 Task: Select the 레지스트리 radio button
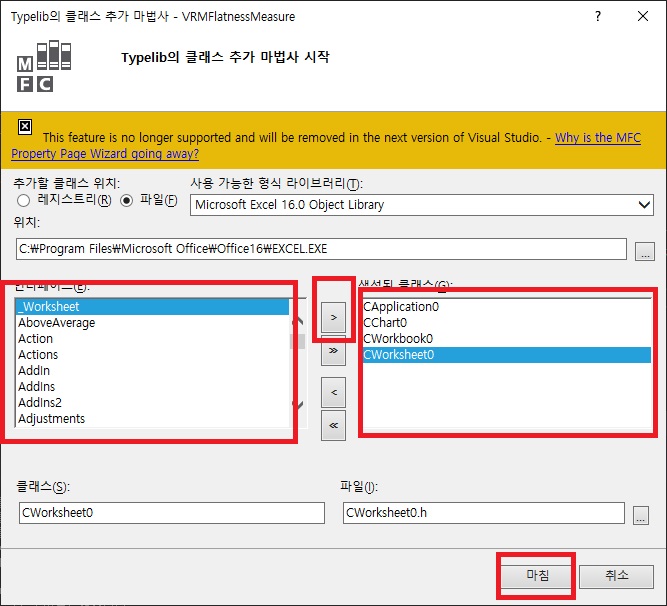click(x=23, y=200)
